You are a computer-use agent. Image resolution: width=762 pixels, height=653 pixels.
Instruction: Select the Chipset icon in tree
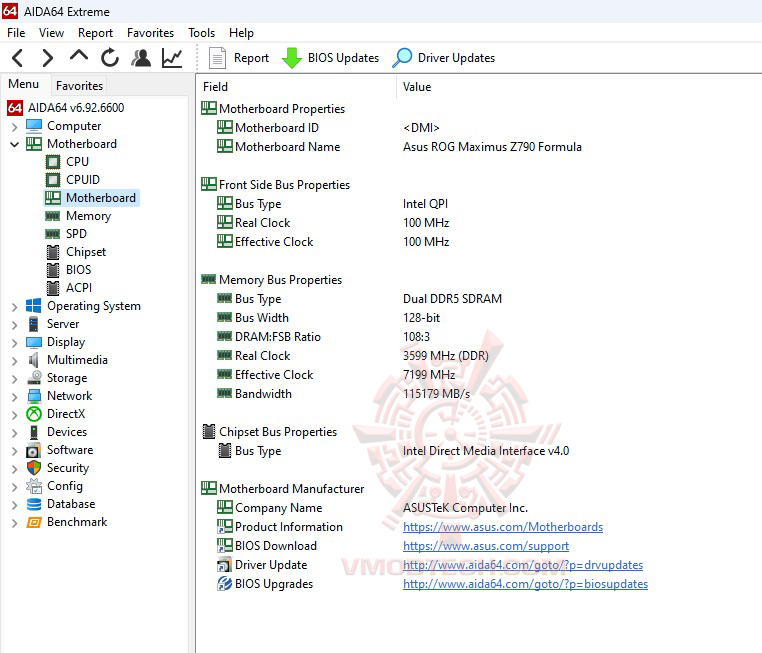[53, 252]
